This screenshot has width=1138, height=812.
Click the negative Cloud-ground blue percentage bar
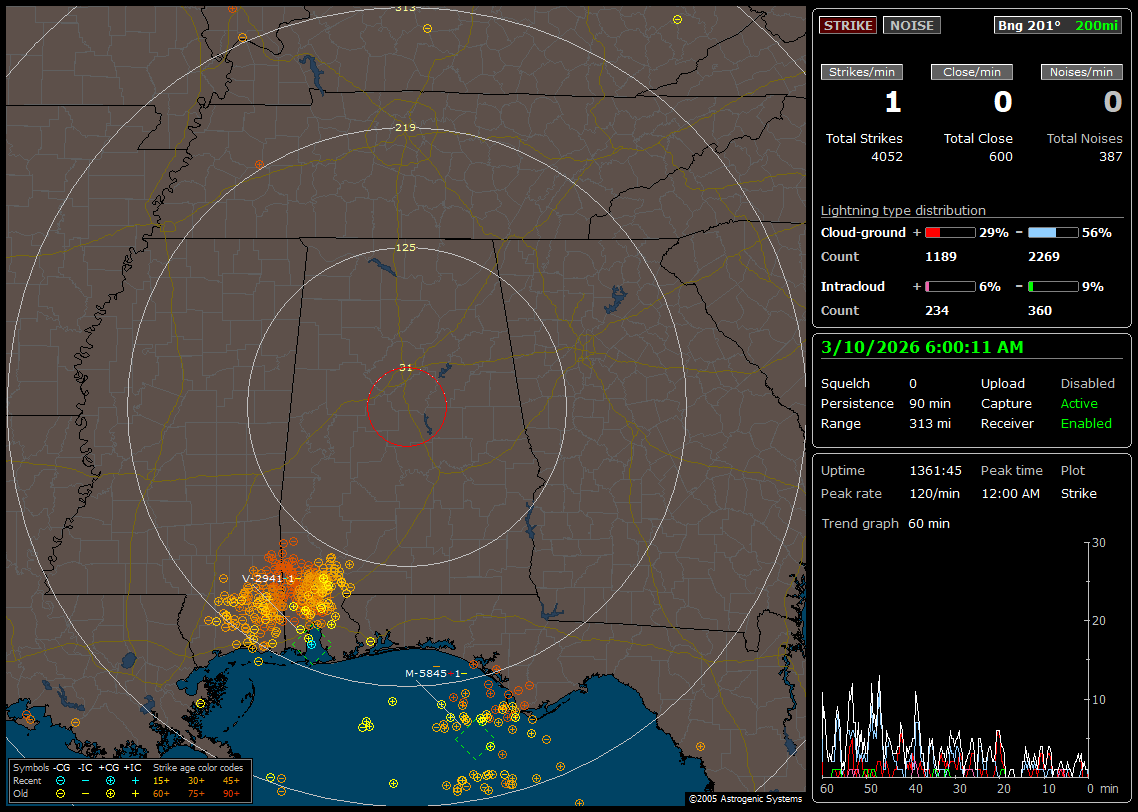pyautogui.click(x=1053, y=232)
